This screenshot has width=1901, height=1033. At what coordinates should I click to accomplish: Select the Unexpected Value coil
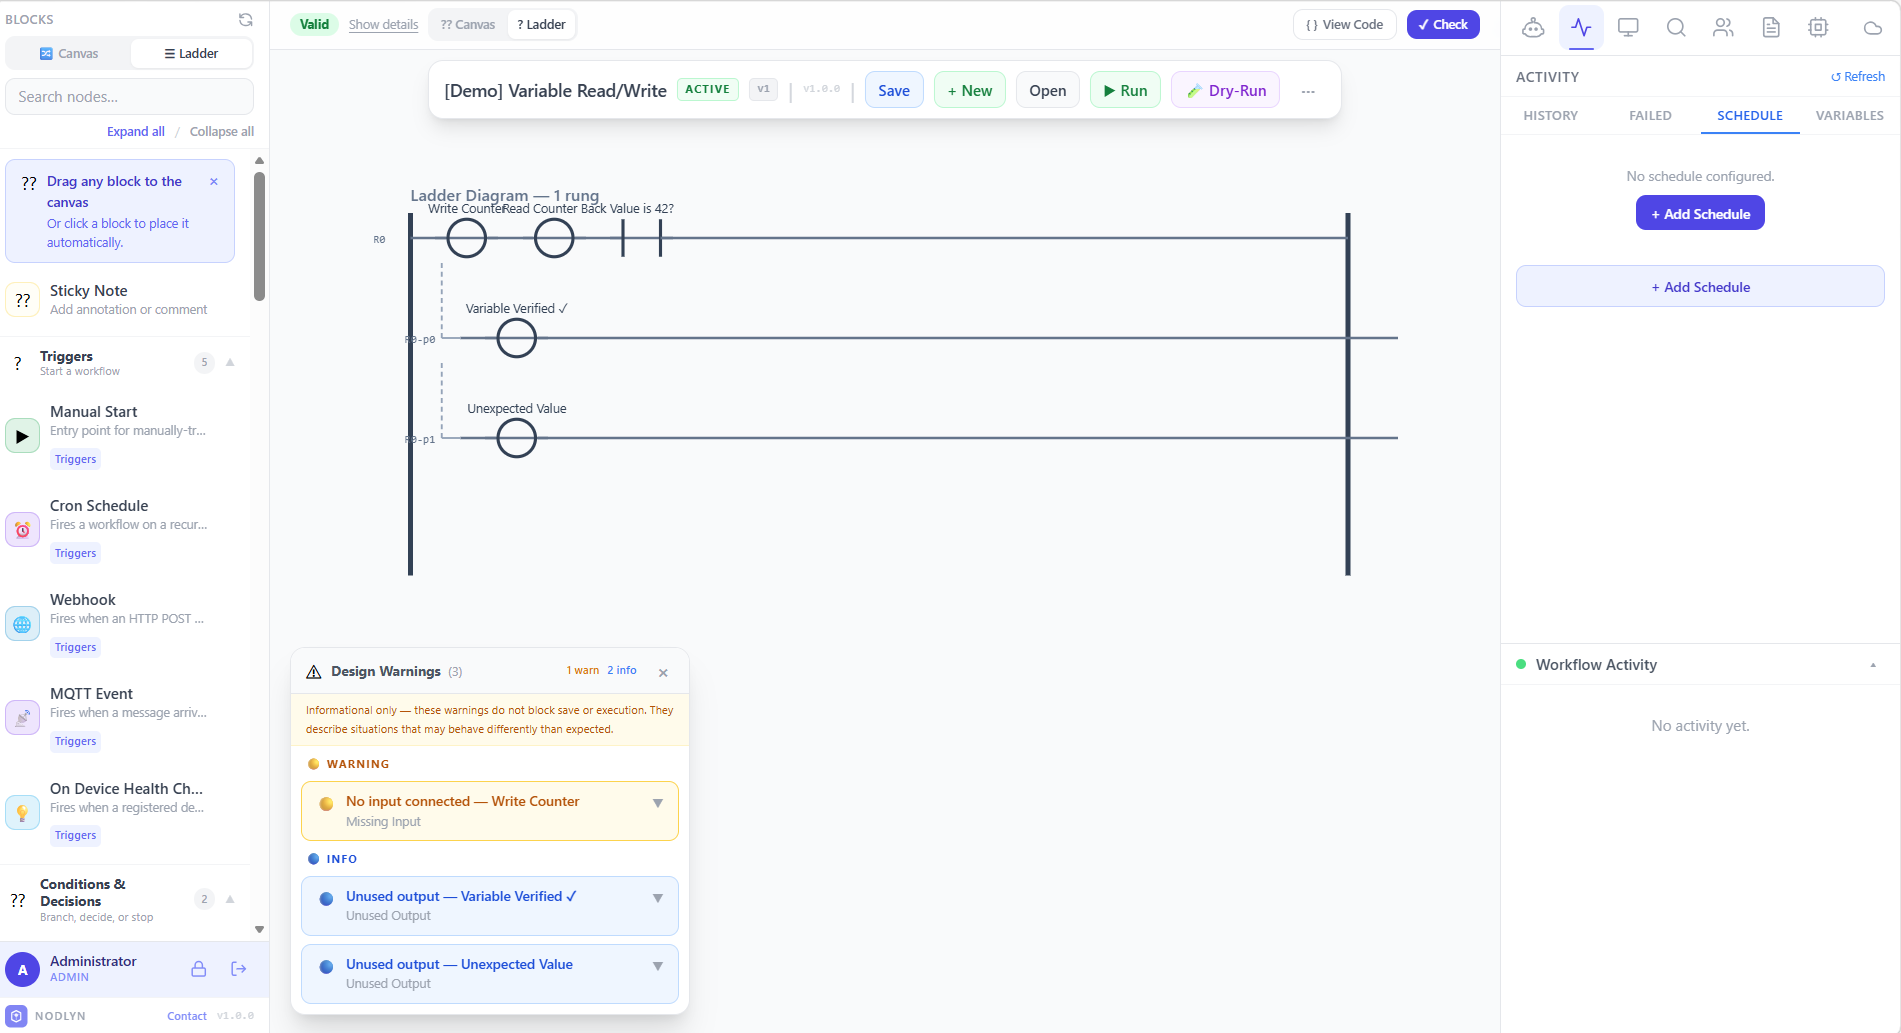point(517,438)
